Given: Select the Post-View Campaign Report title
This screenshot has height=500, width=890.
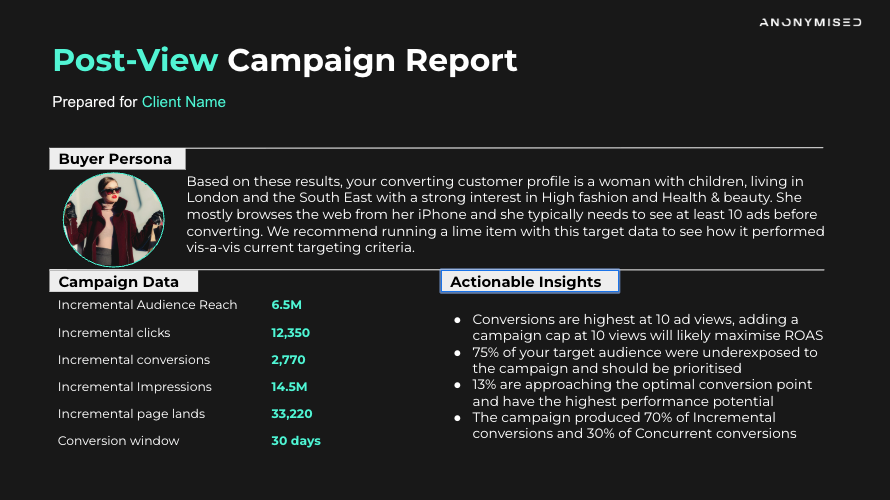Looking at the screenshot, I should click(285, 61).
